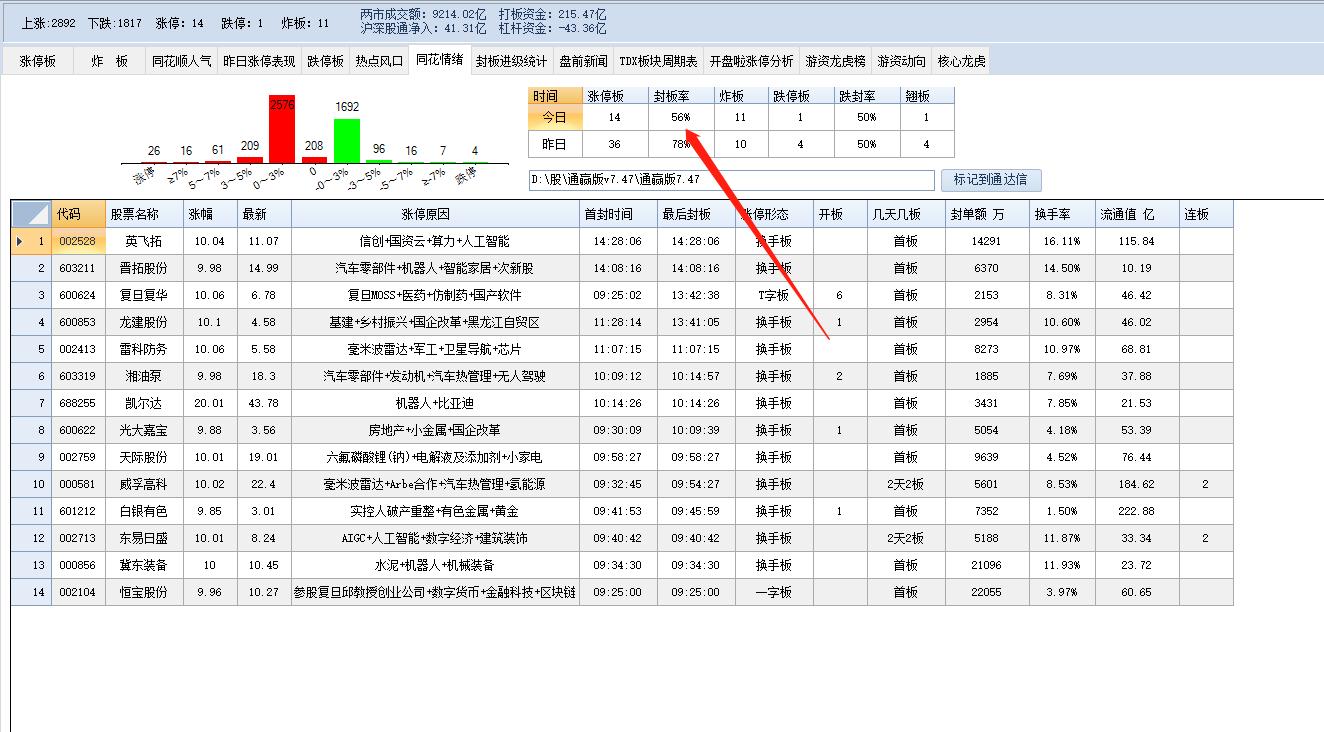Select the 今日 row in the summary table
This screenshot has height=732, width=1324.
[552, 116]
